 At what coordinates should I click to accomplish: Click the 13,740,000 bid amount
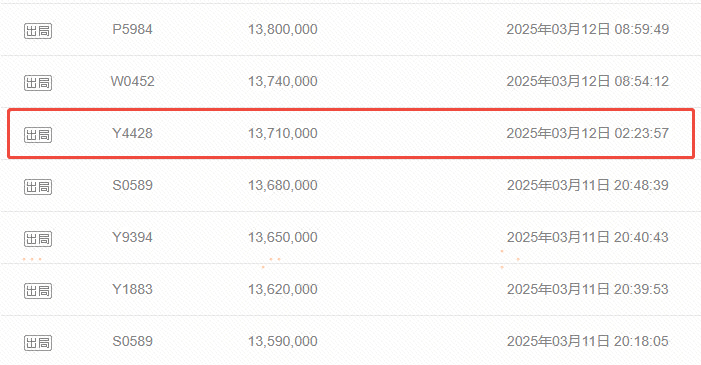[x=283, y=81]
